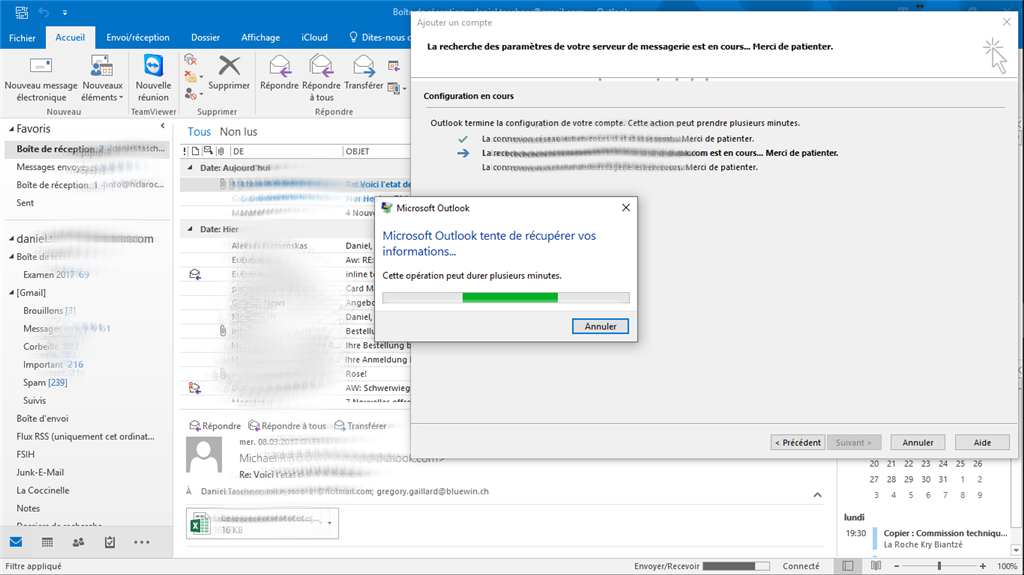Viewport: 1024px width, 575px height.
Task: Switch to the Envoi/réception tab
Action: [x=138, y=37]
